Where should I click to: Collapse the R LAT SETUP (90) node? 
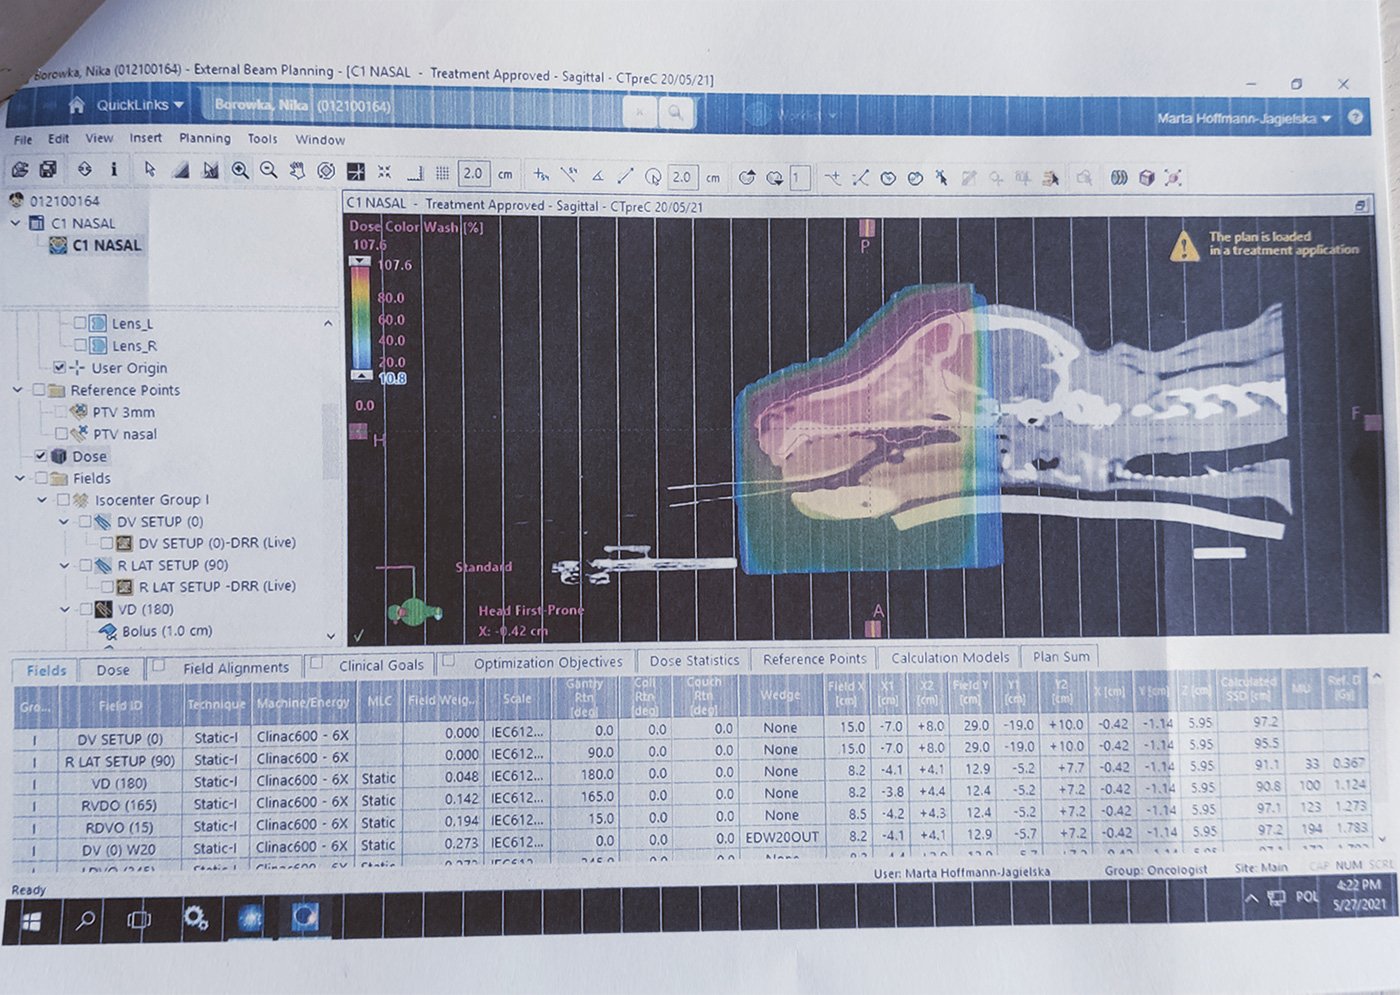(65, 565)
